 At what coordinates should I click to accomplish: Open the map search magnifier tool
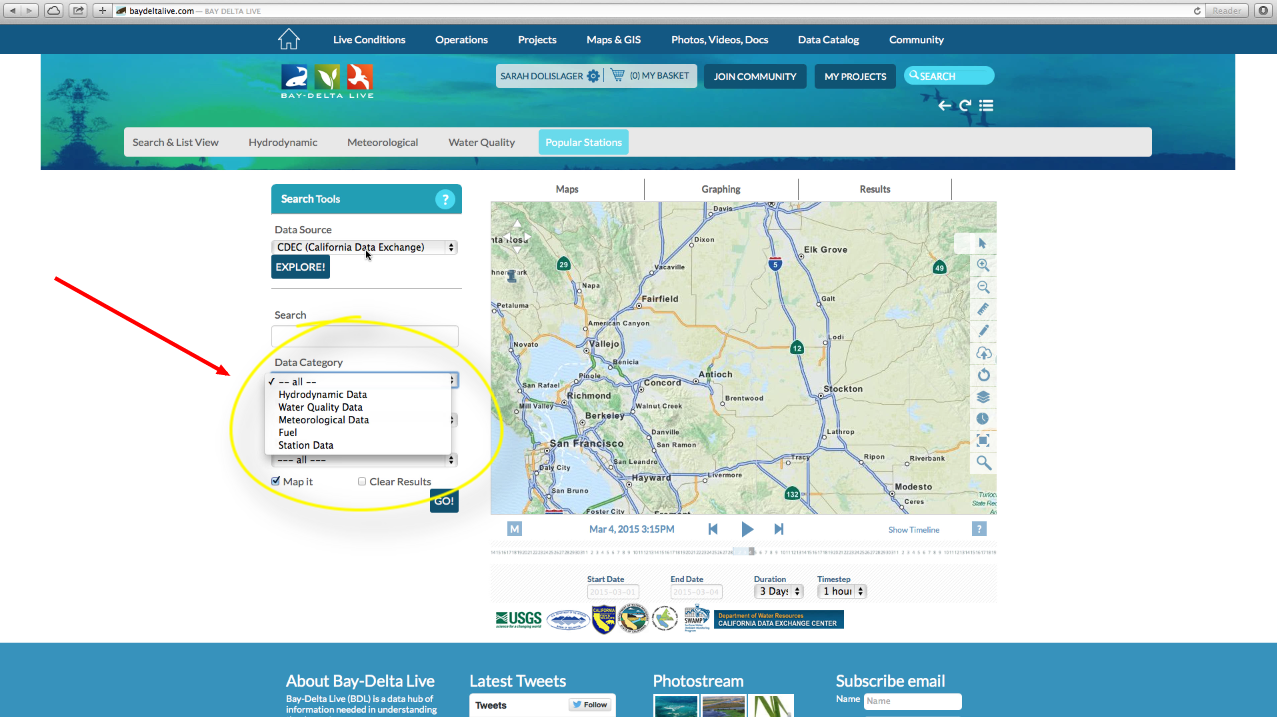click(983, 463)
